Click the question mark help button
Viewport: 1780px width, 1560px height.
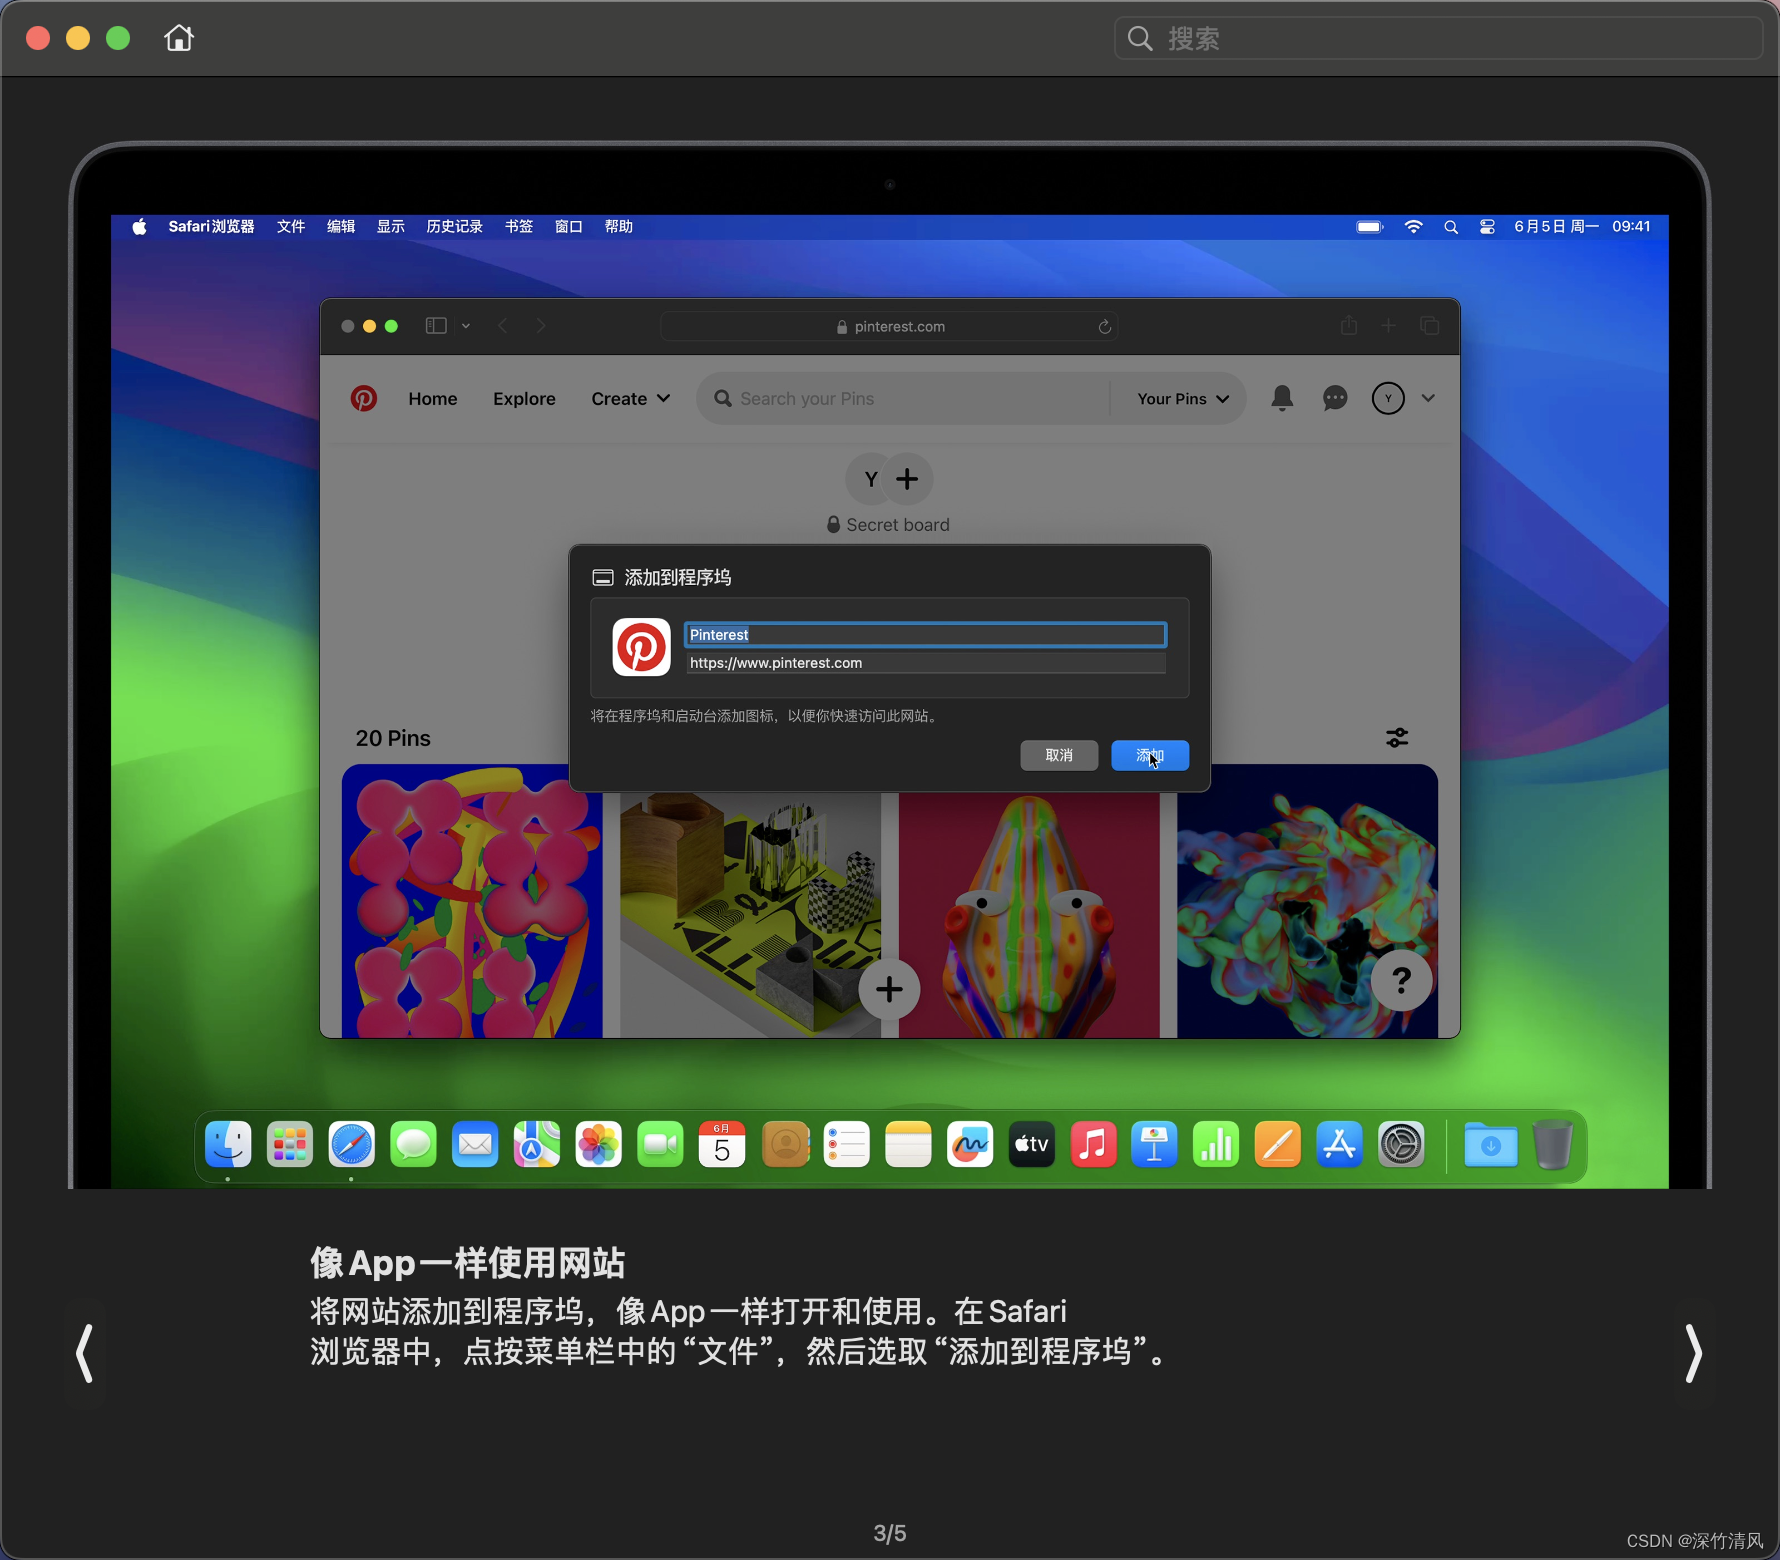point(1401,981)
